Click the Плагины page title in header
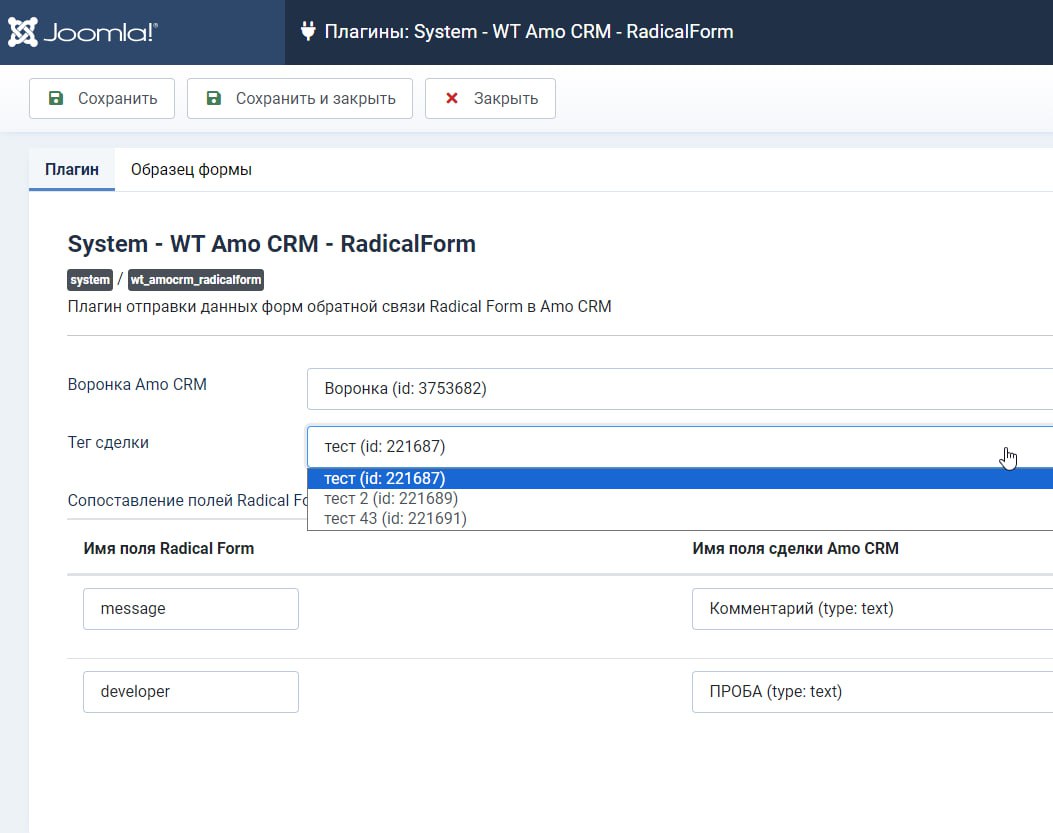This screenshot has width=1053, height=833. [529, 32]
